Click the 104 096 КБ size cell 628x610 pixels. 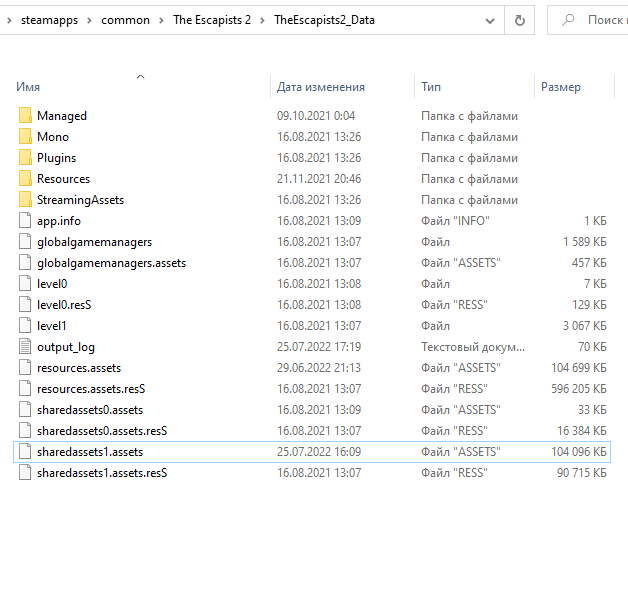pos(579,452)
